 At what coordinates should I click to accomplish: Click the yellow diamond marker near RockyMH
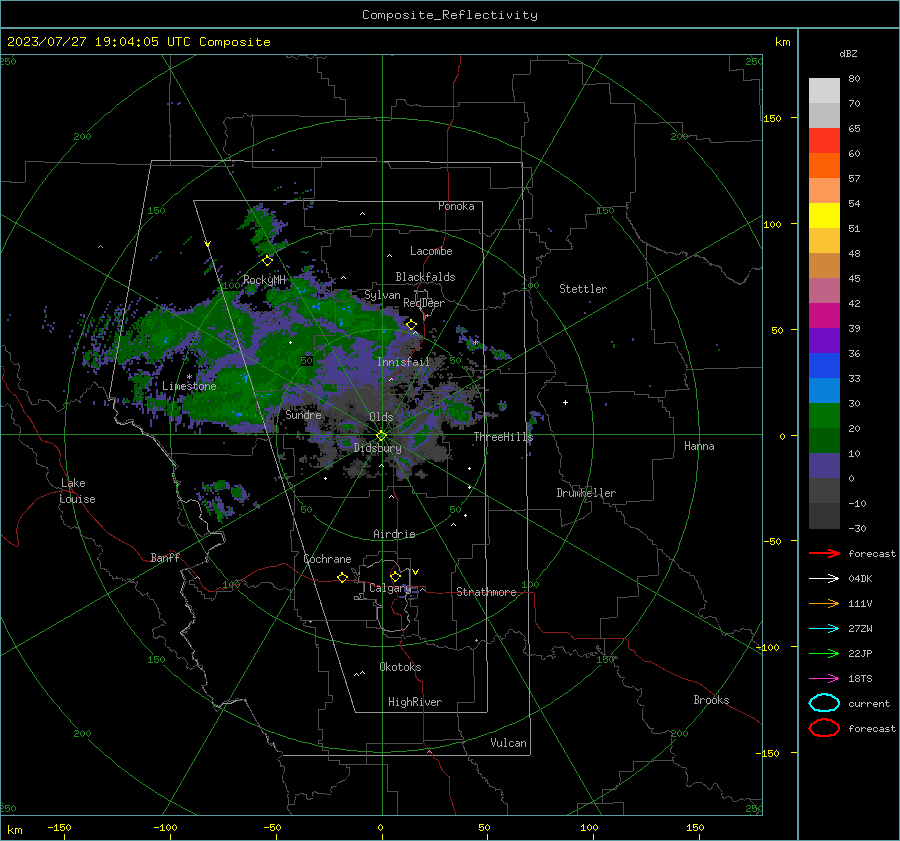[267, 261]
